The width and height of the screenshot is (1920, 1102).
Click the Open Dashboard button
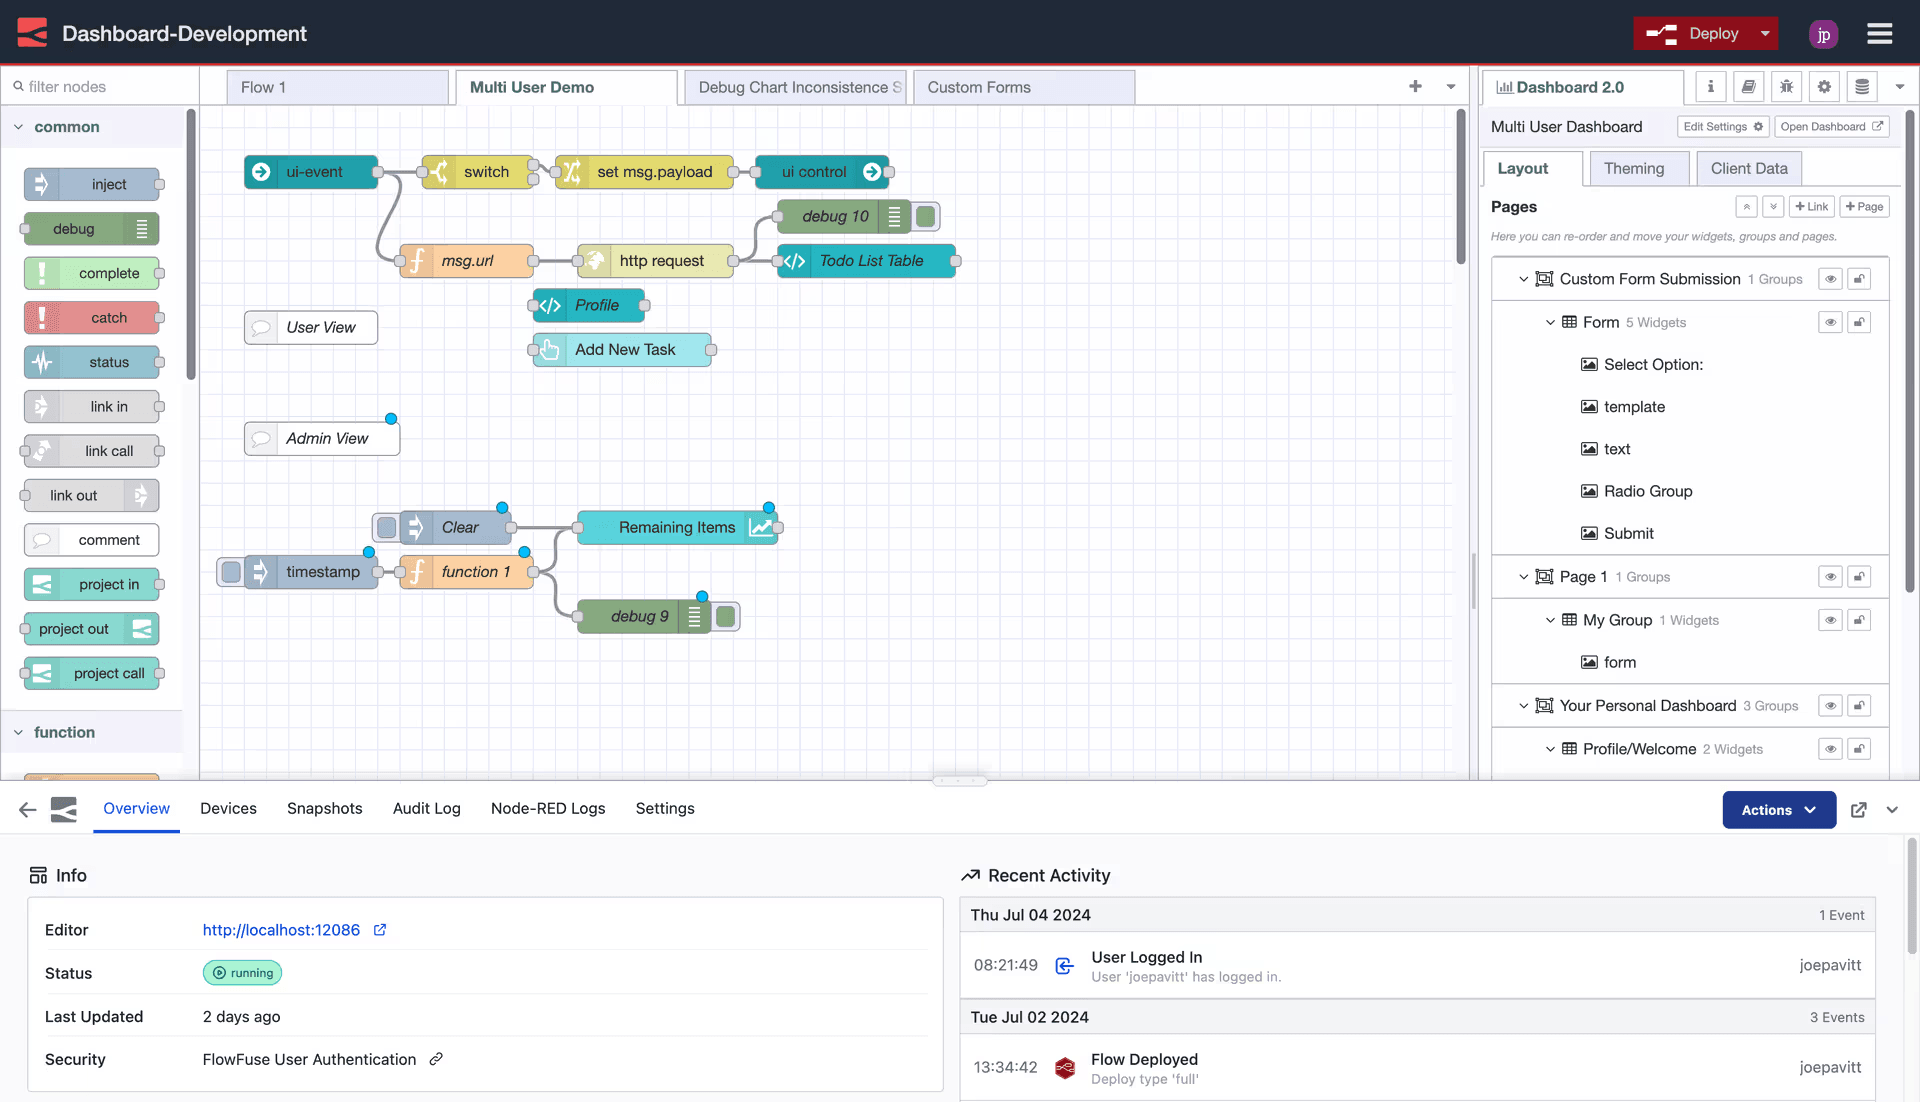coord(1831,126)
